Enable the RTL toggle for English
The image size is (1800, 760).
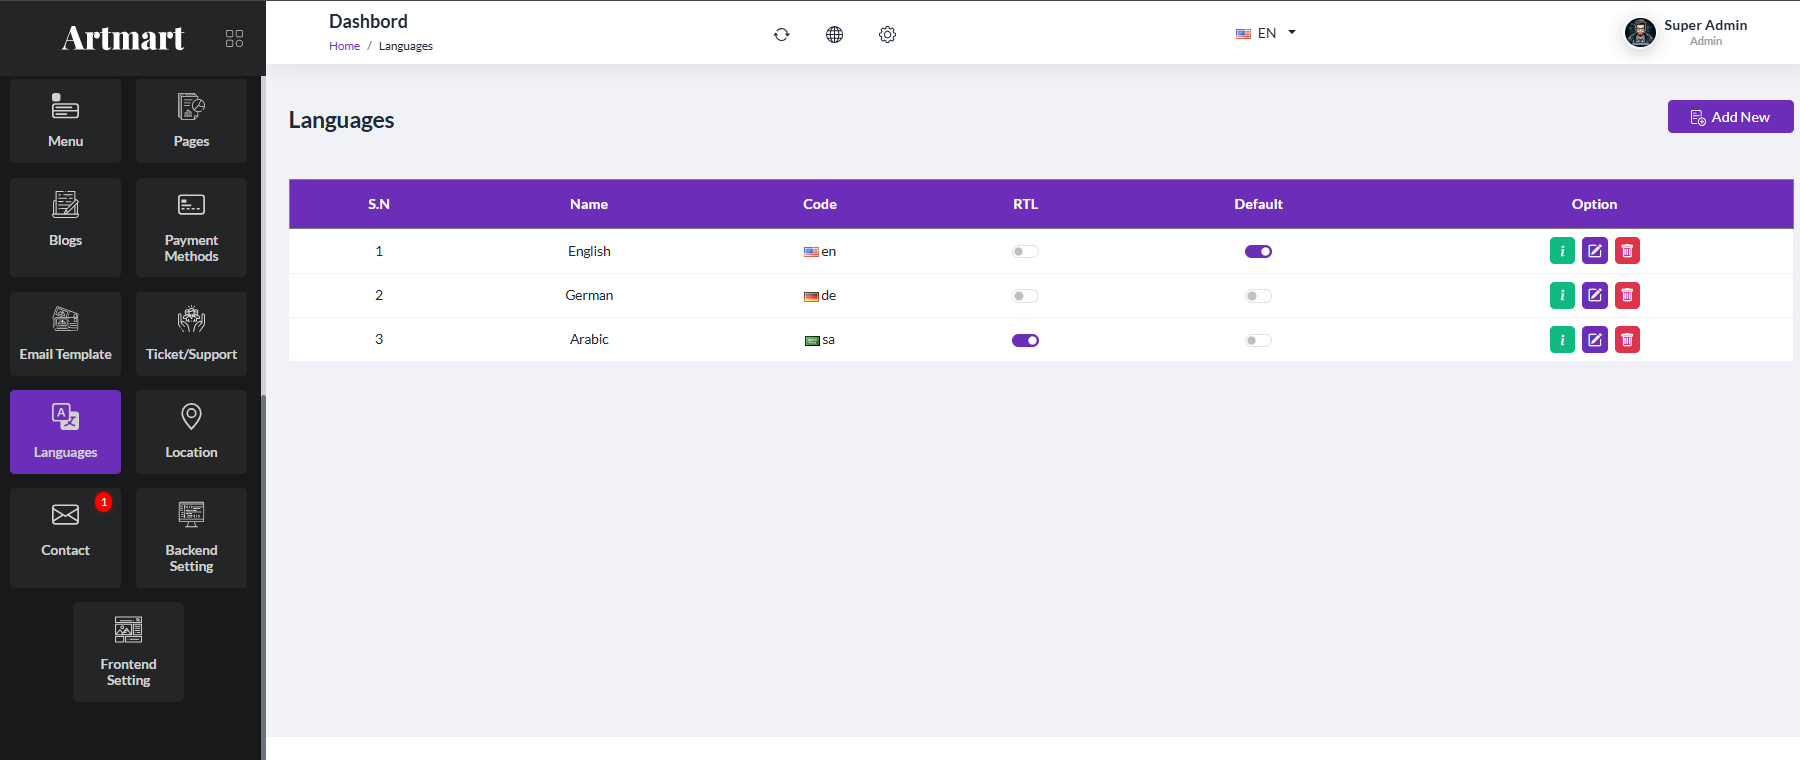pyautogui.click(x=1025, y=252)
